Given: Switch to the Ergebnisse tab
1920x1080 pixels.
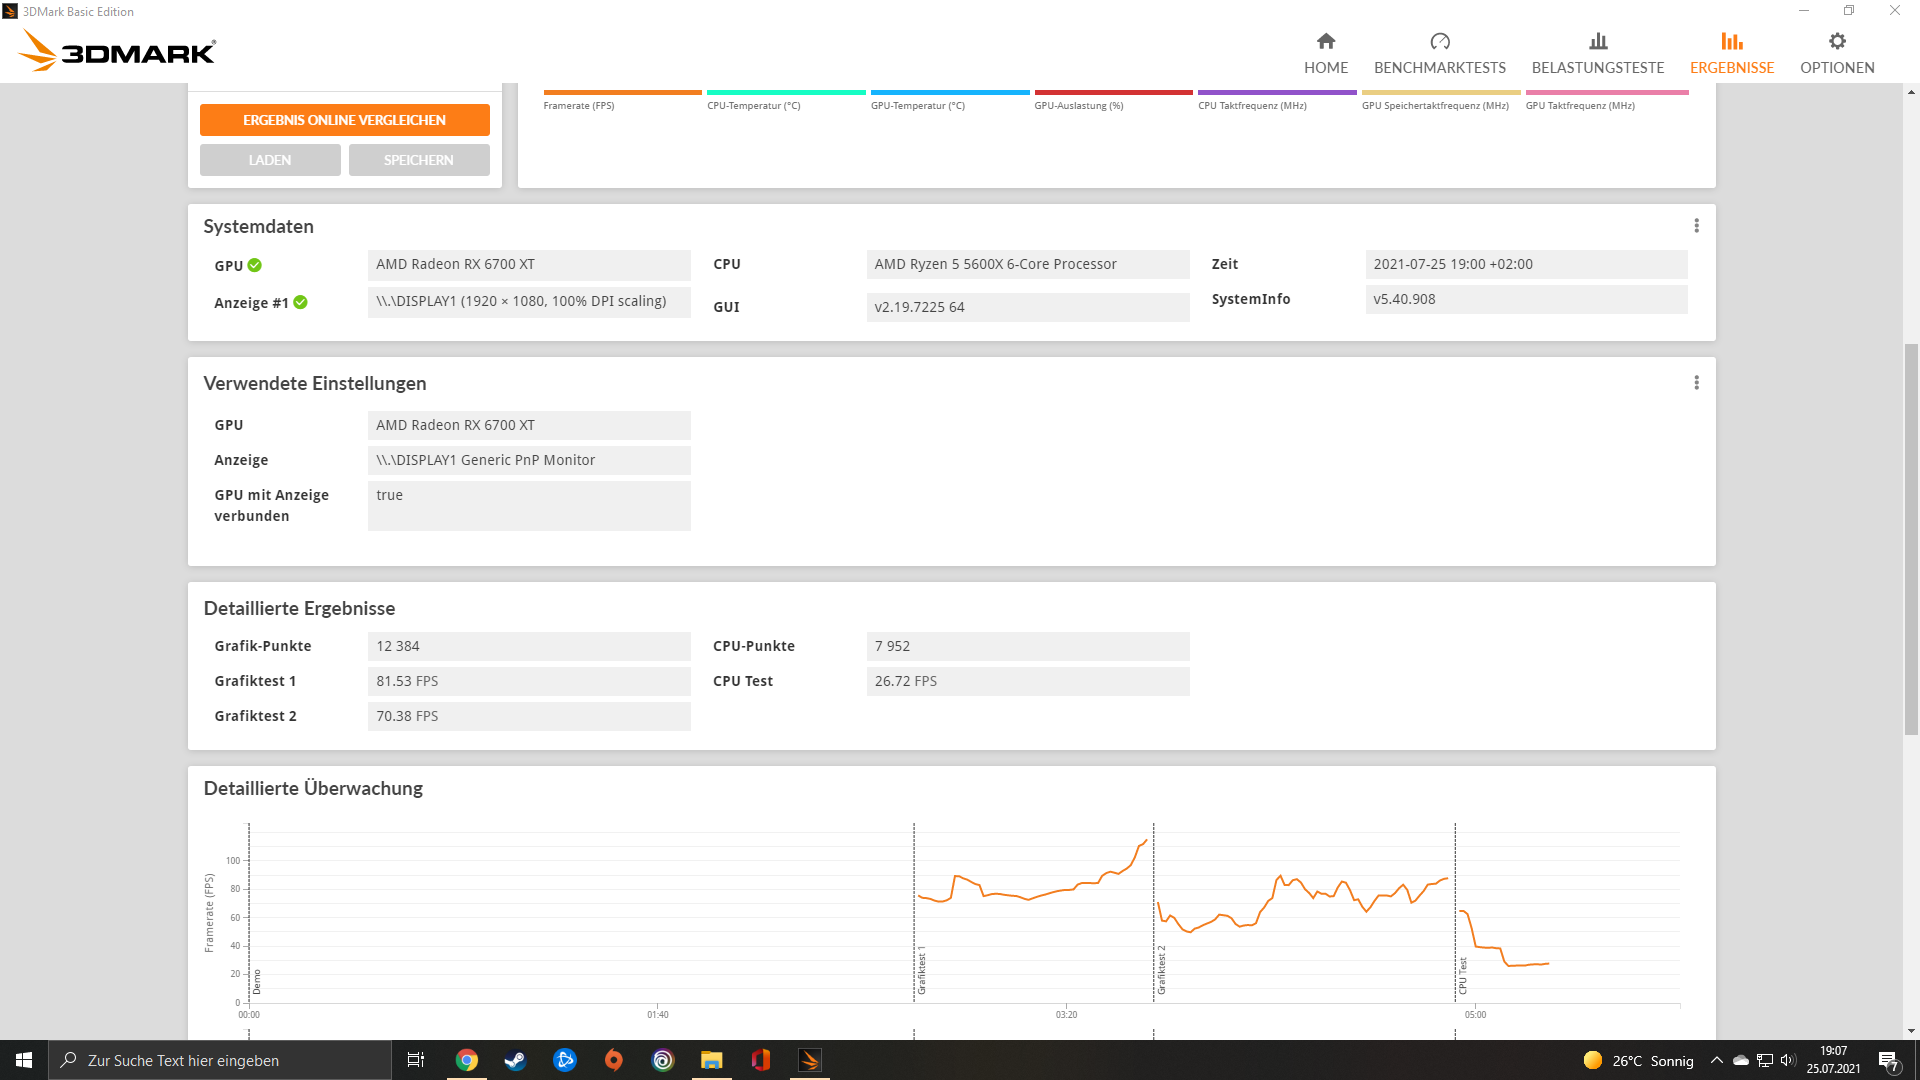Looking at the screenshot, I should (x=1731, y=53).
